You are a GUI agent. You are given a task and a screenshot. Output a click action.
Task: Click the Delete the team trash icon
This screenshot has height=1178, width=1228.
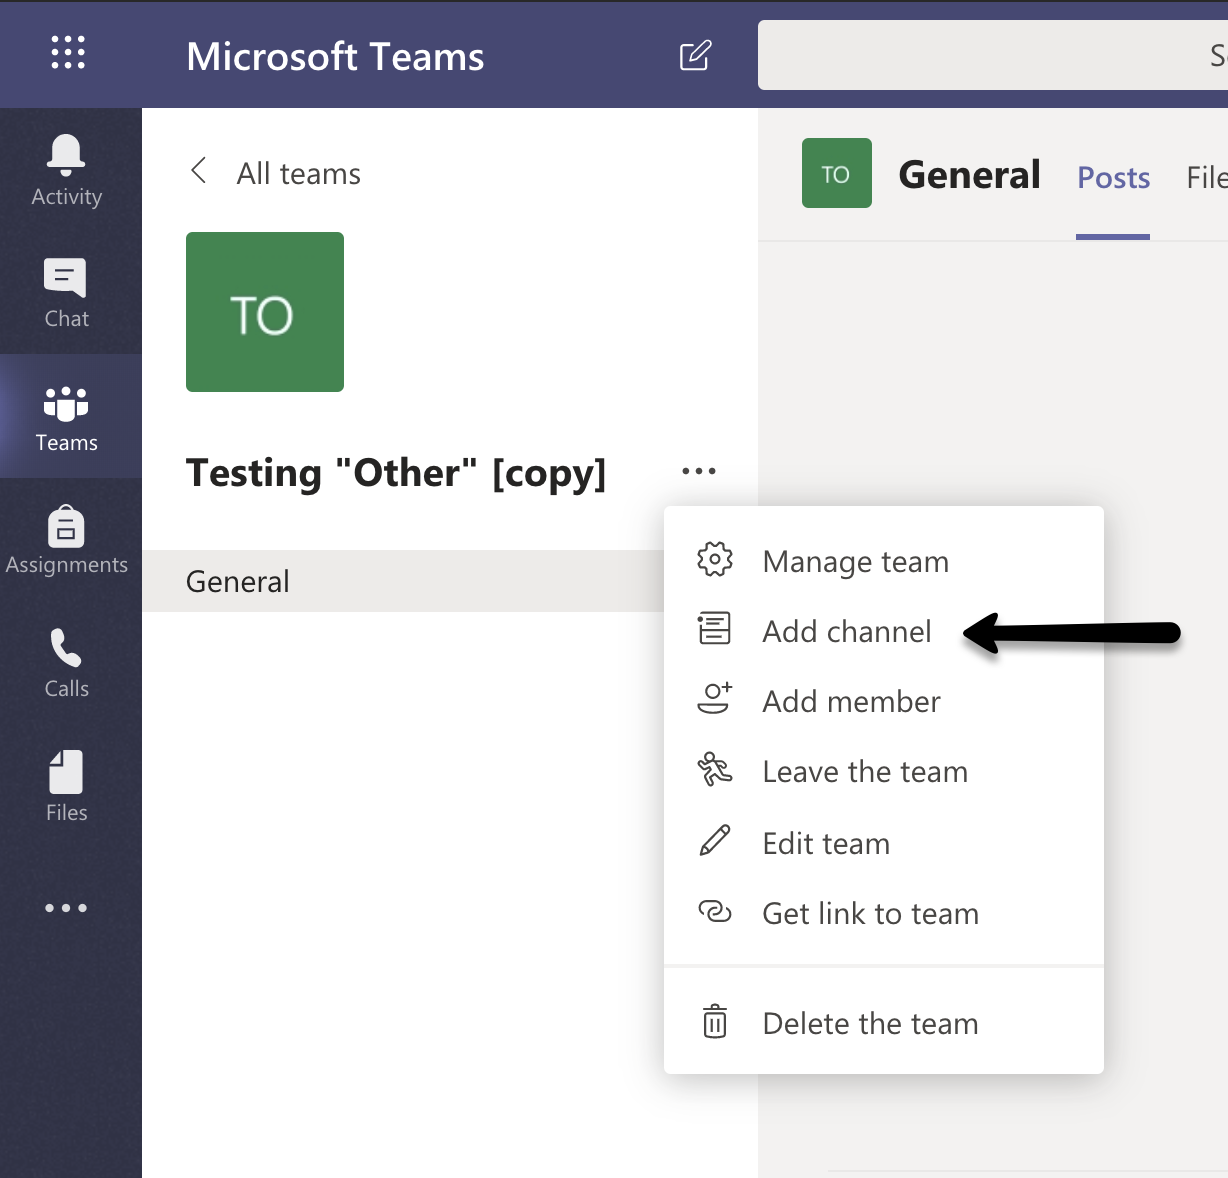pyautogui.click(x=715, y=1021)
